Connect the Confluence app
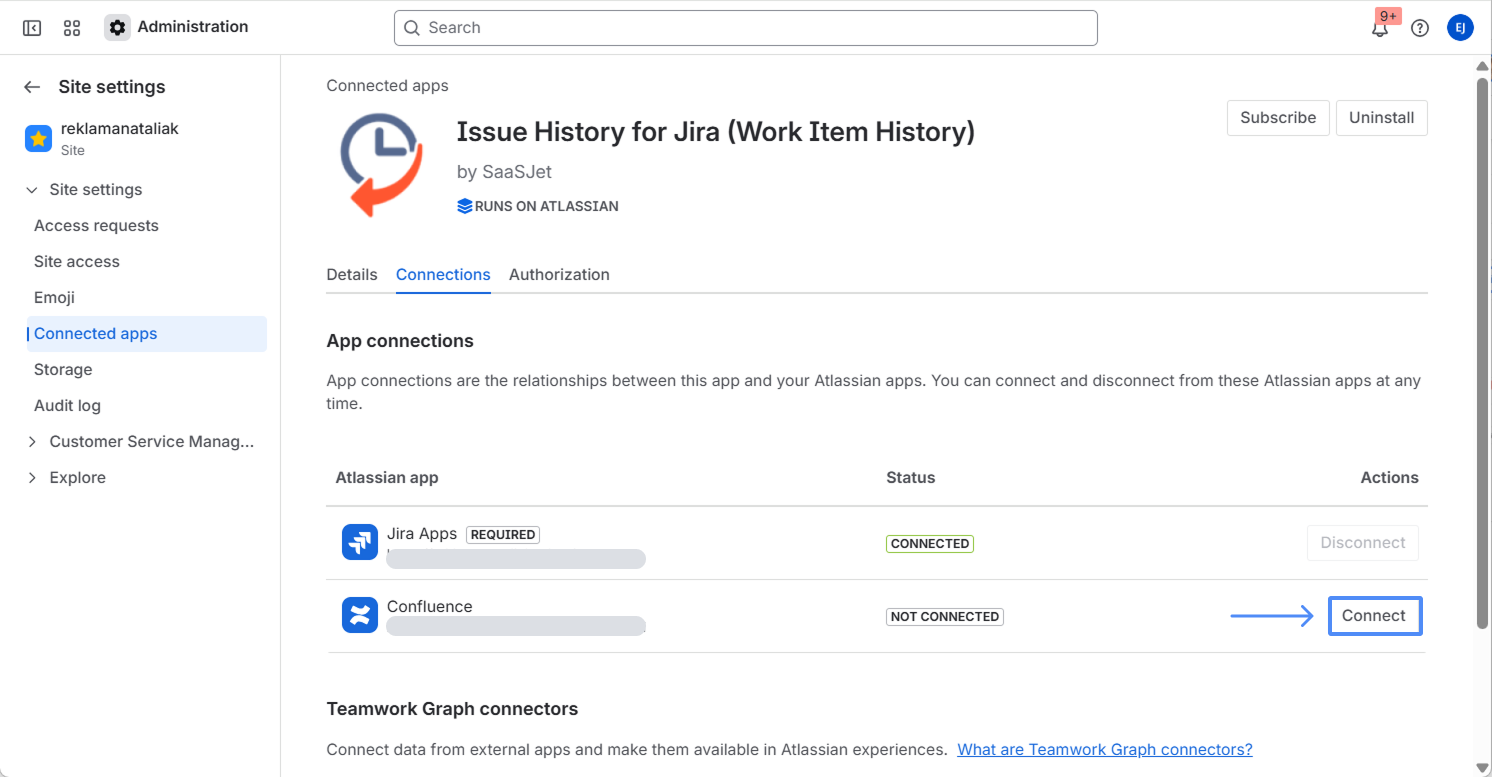The image size is (1492, 777). click(x=1374, y=616)
